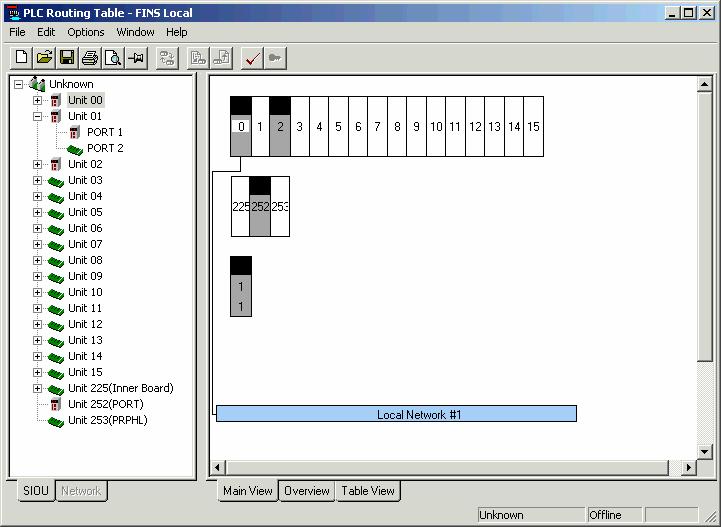
Task: Click the Unknown root network icon
Action: (x=37, y=84)
